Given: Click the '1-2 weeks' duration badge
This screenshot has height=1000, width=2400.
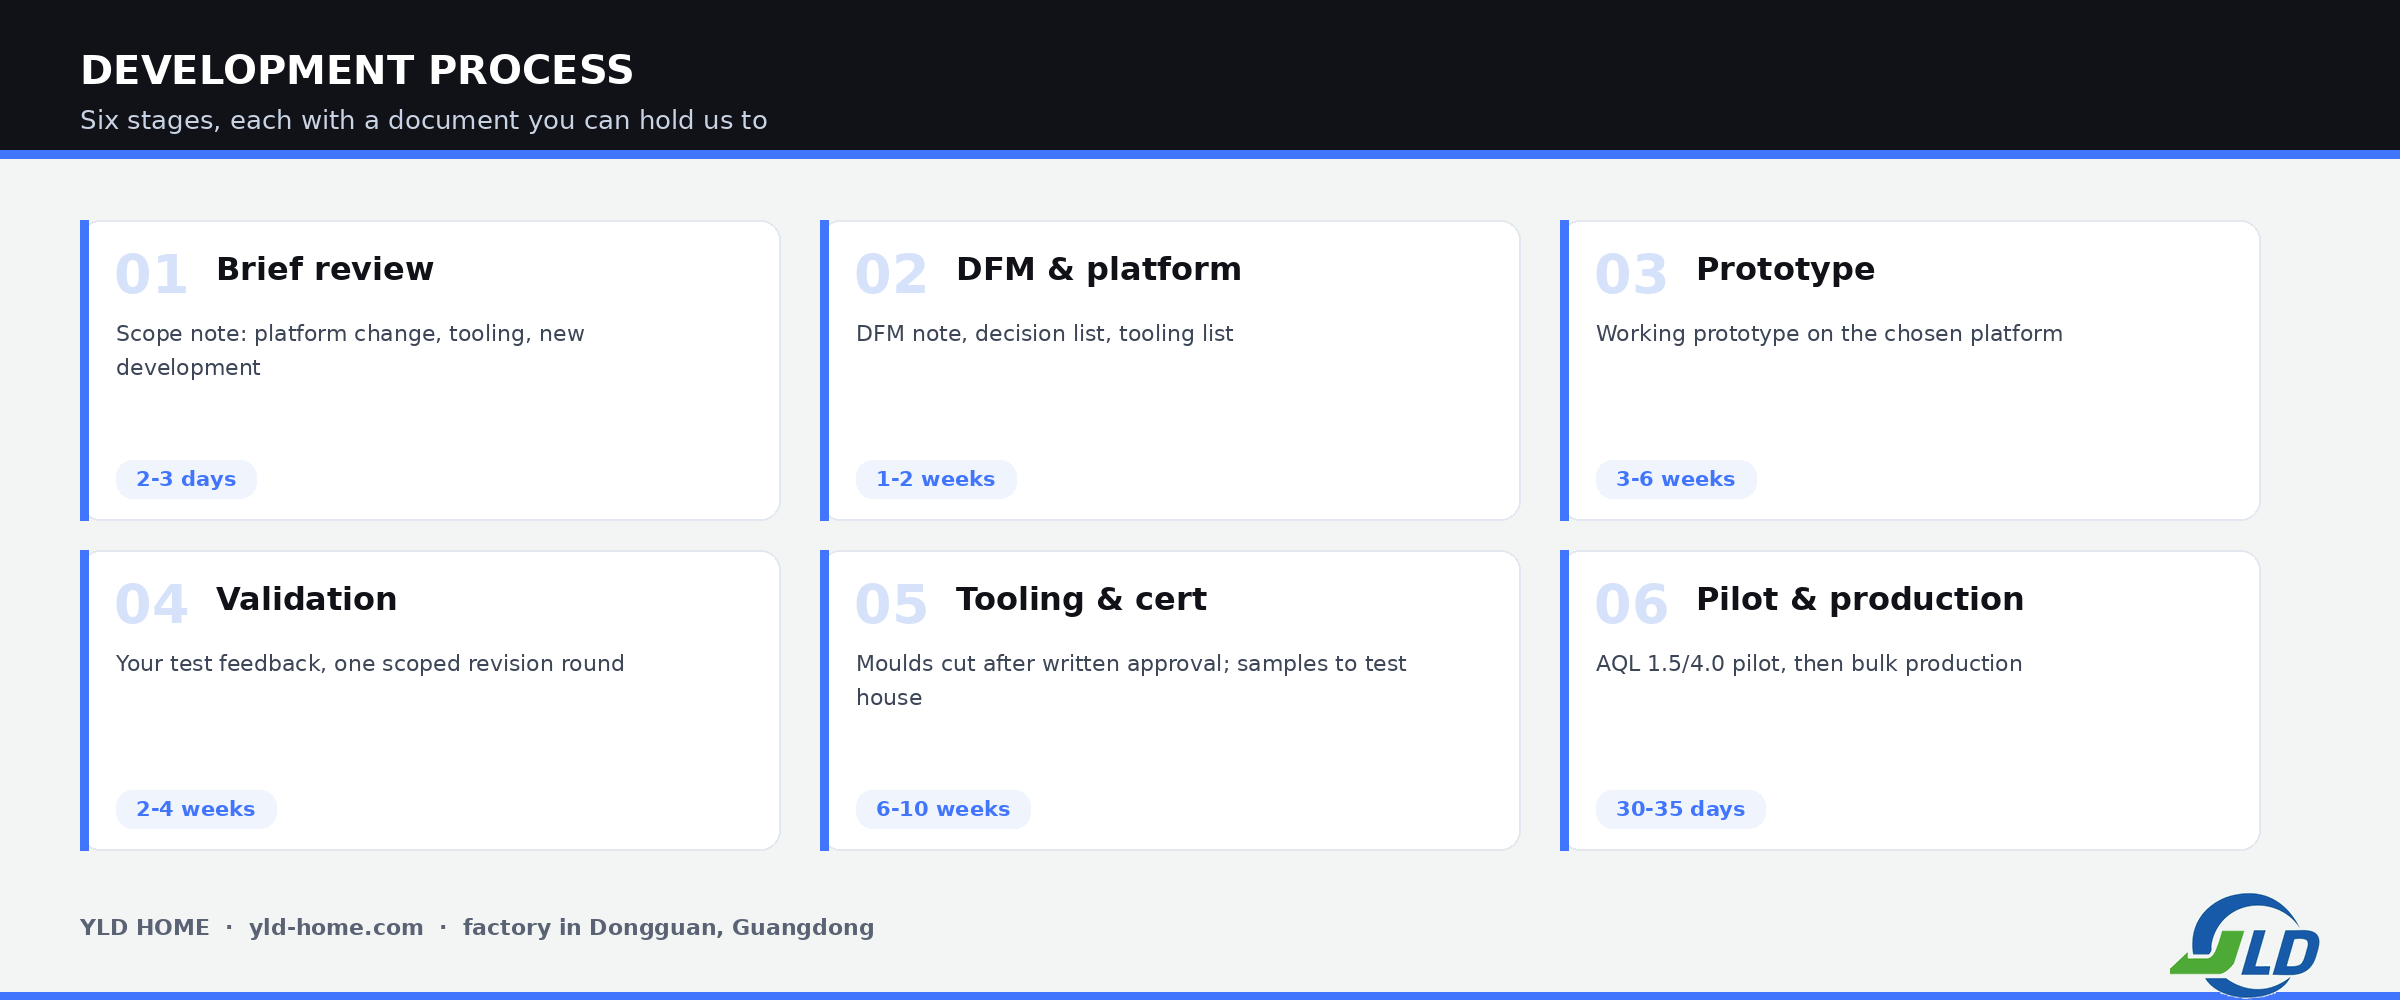Looking at the screenshot, I should 936,479.
